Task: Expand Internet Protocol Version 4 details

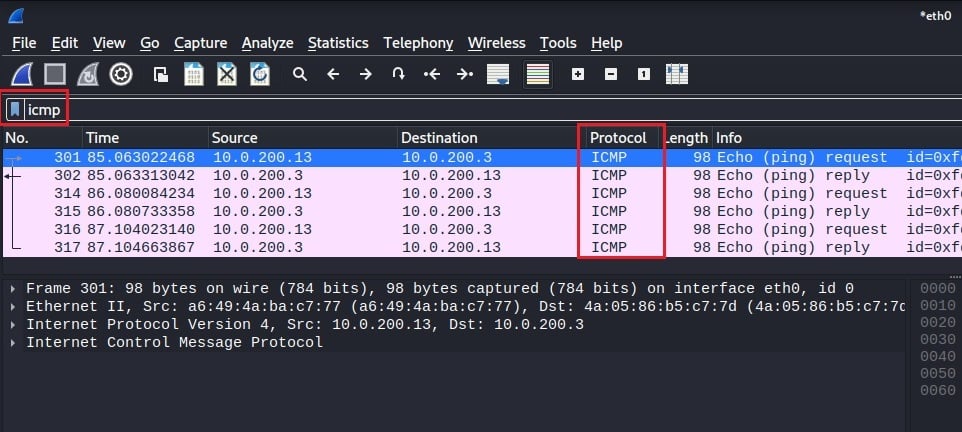Action: [13, 325]
